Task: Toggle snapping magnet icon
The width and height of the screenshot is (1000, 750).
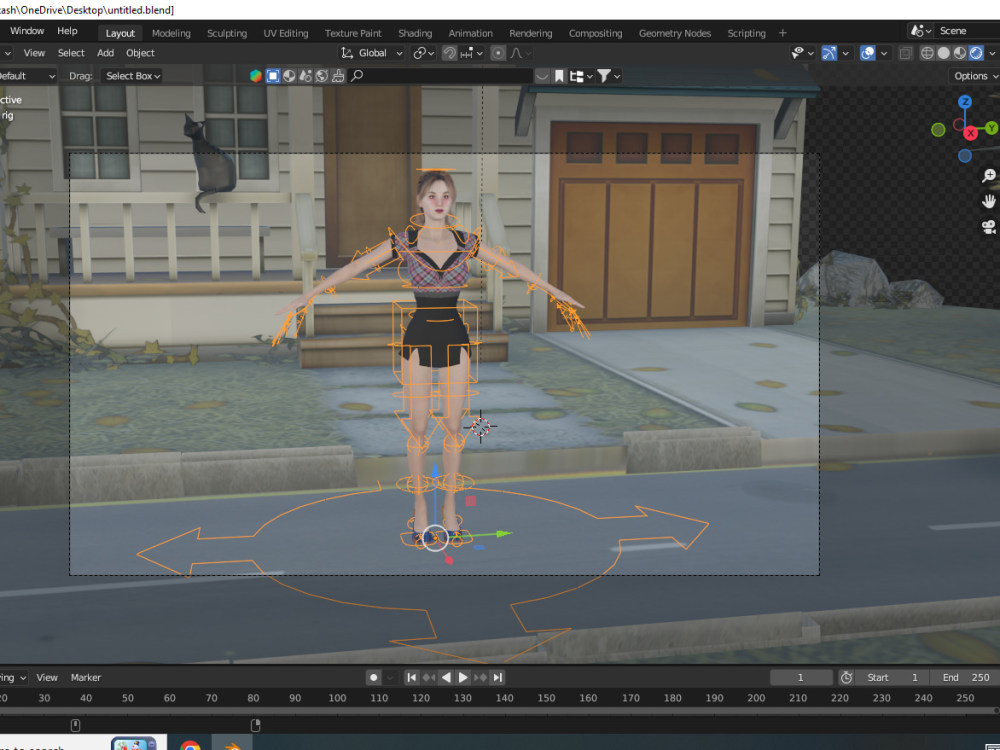Action: pos(450,53)
